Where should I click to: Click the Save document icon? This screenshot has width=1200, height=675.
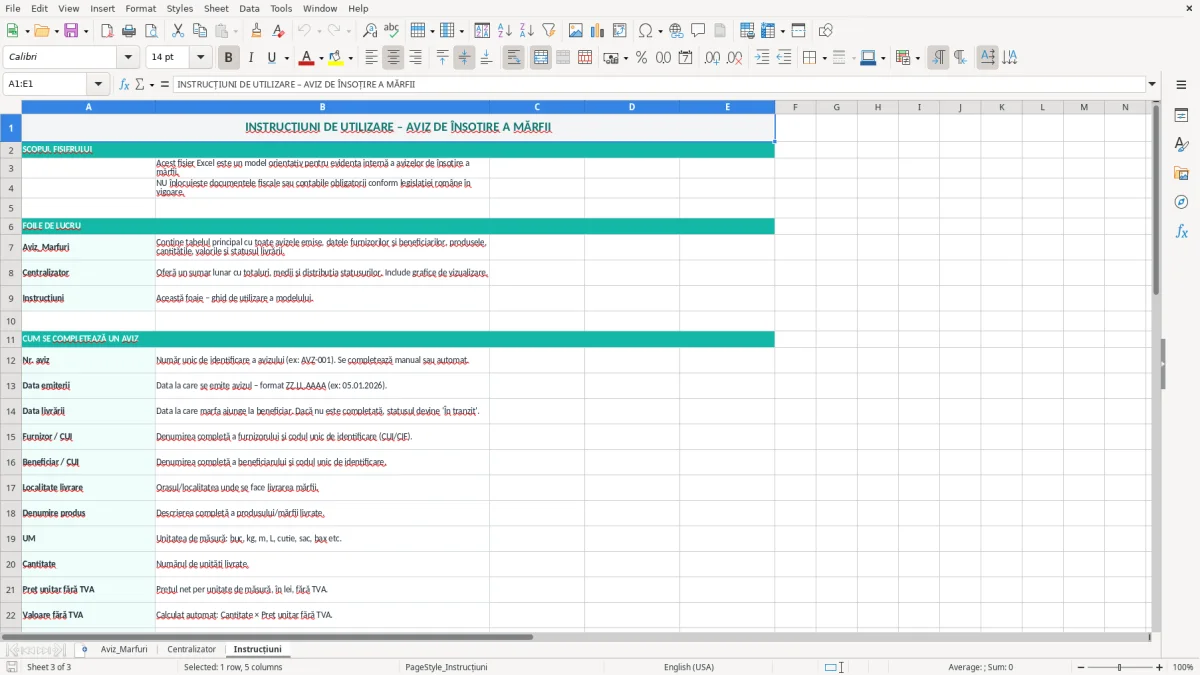pyautogui.click(x=70, y=31)
